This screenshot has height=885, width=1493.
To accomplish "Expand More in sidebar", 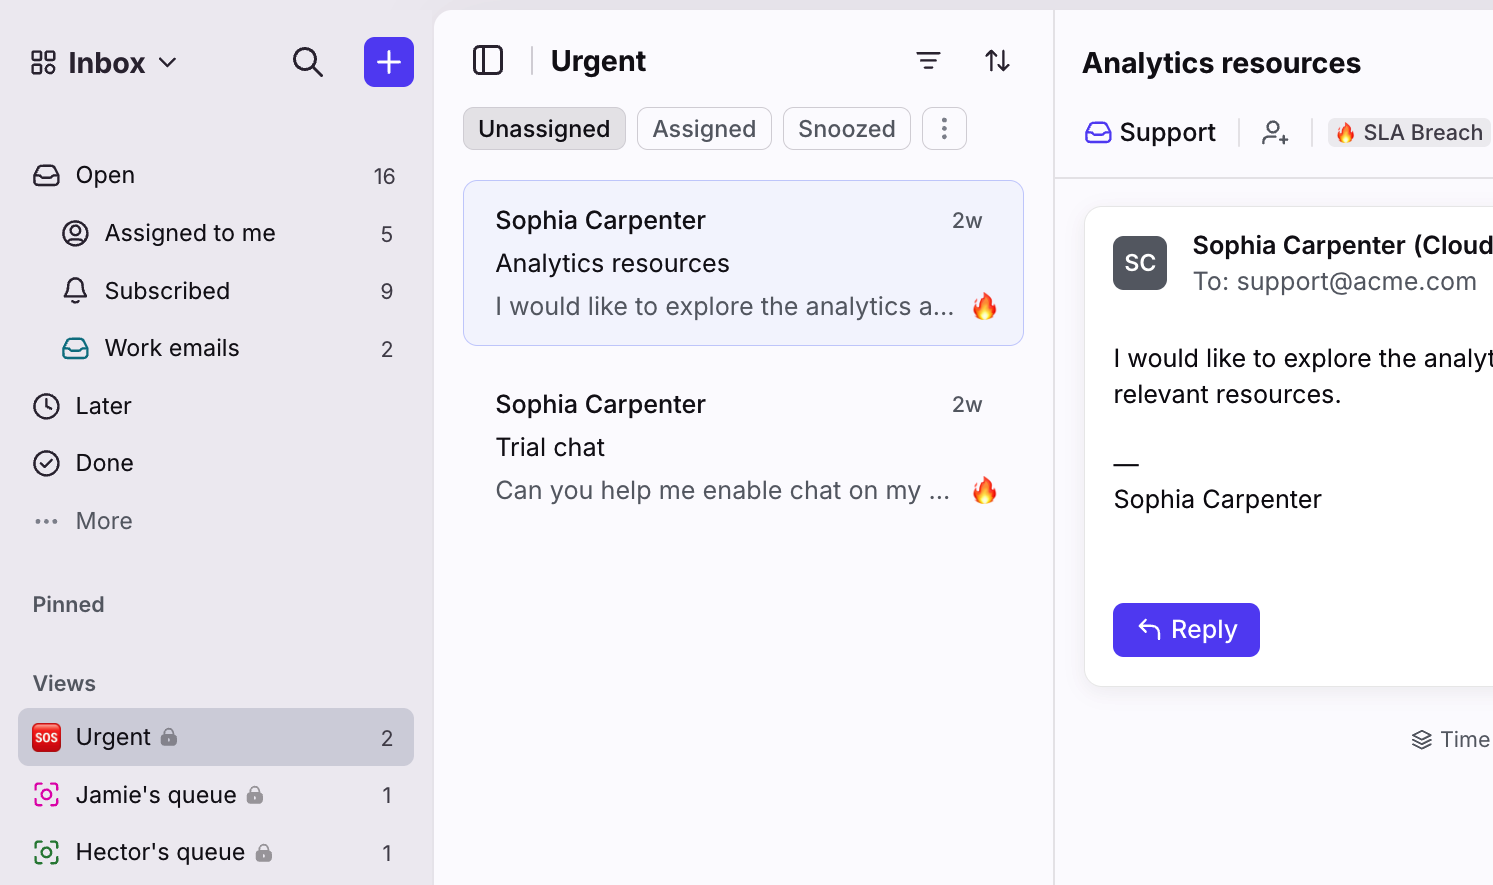I will (216, 521).
